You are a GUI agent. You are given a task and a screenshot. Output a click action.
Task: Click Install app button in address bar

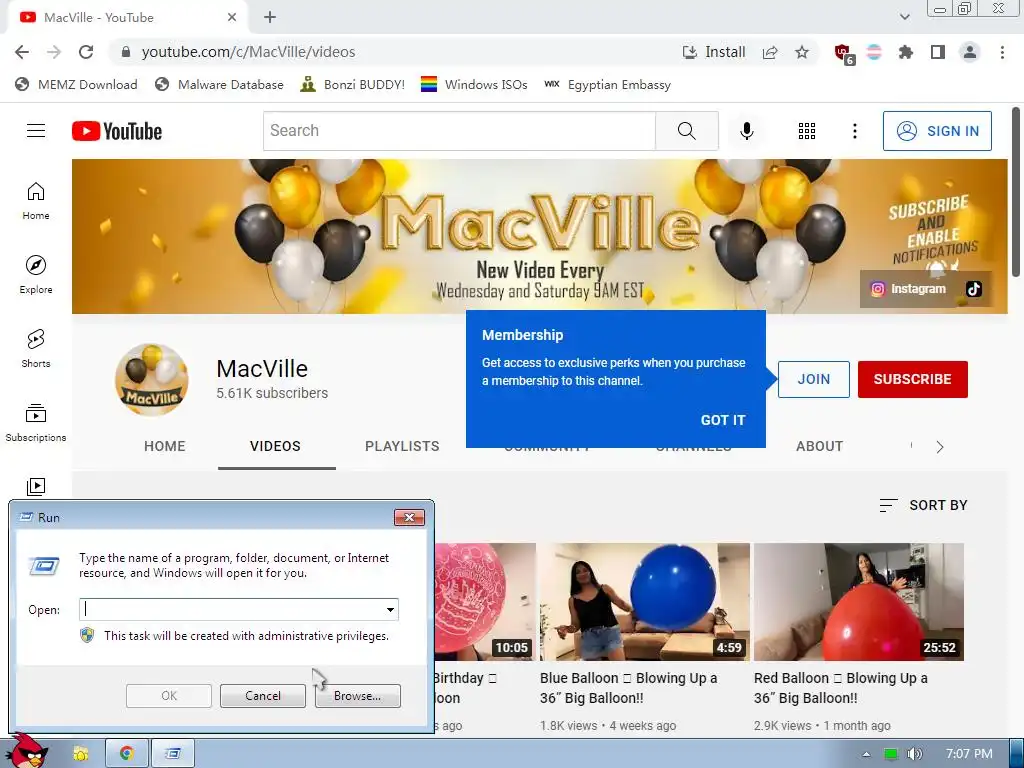(x=714, y=52)
